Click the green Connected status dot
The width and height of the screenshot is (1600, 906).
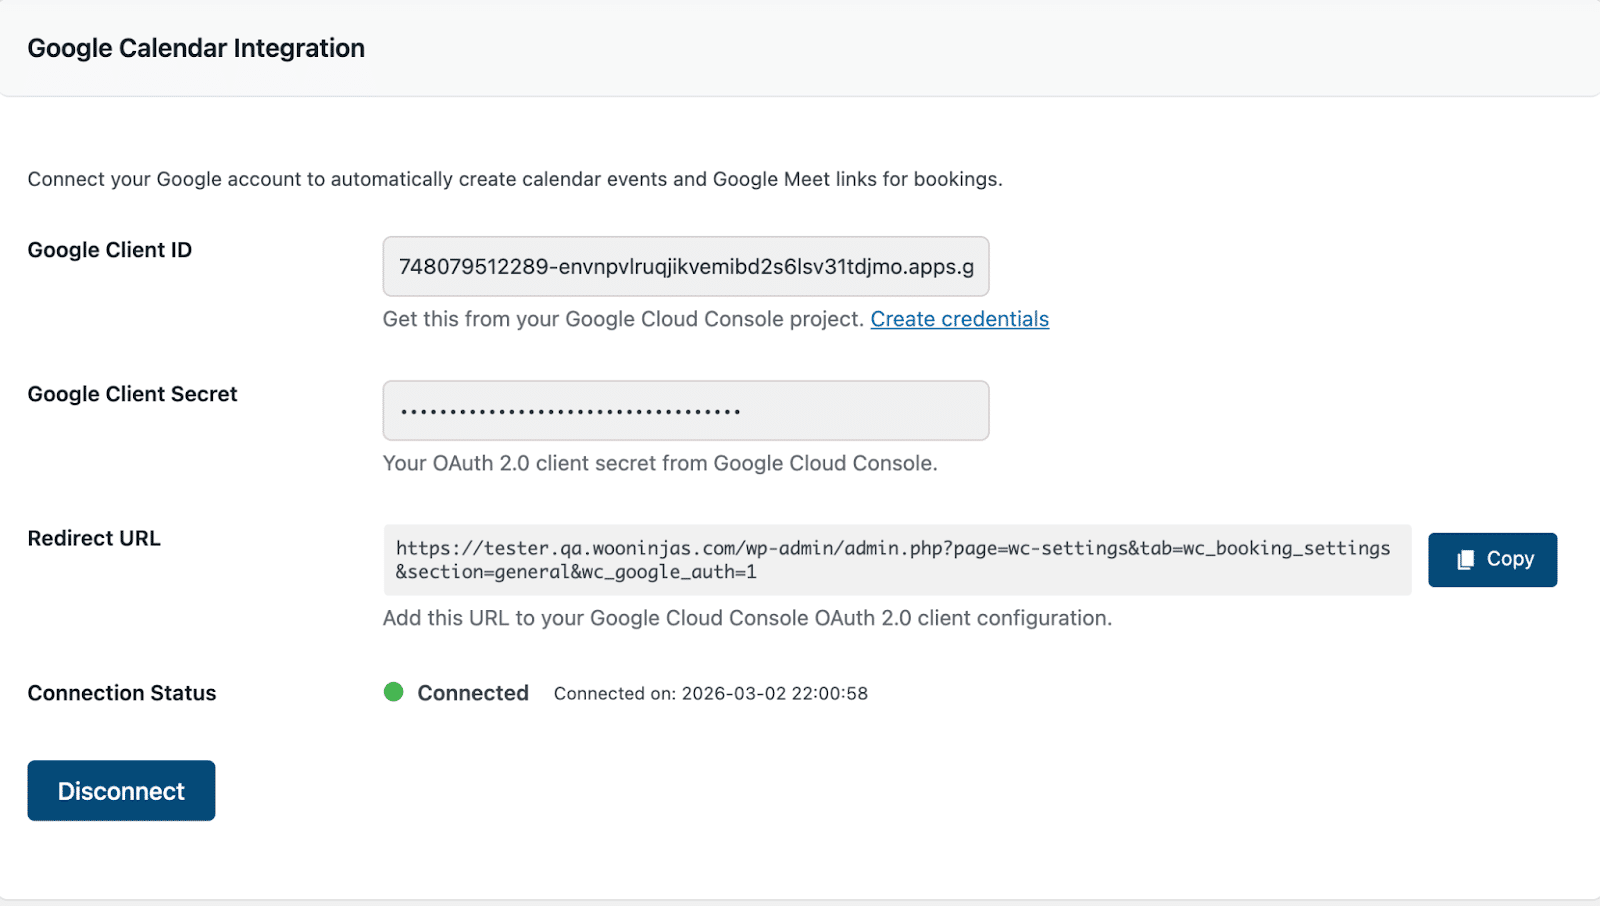click(x=394, y=692)
